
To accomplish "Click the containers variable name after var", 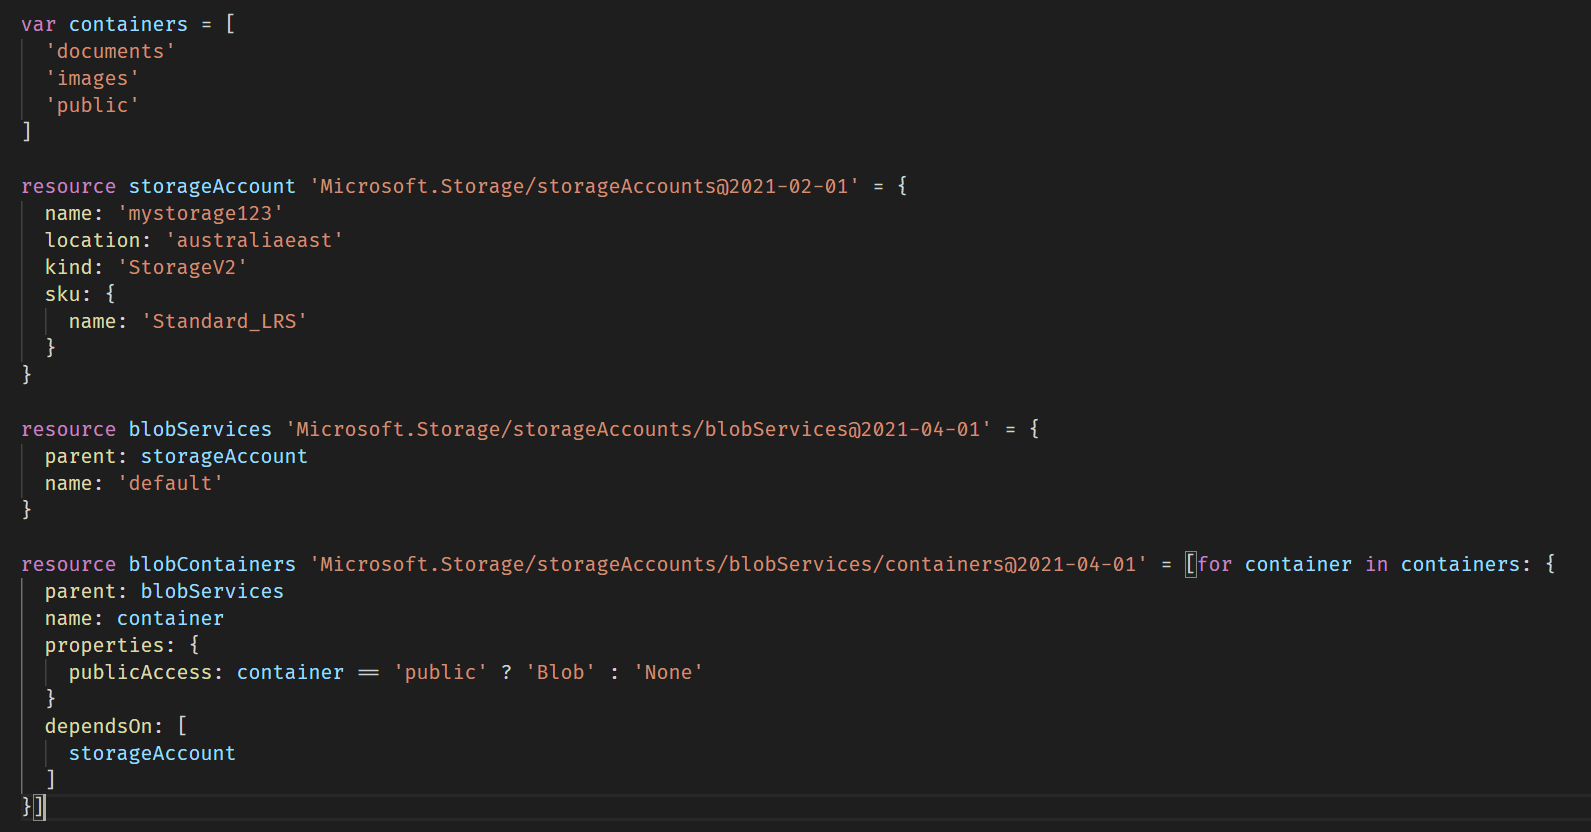I will 128,24.
